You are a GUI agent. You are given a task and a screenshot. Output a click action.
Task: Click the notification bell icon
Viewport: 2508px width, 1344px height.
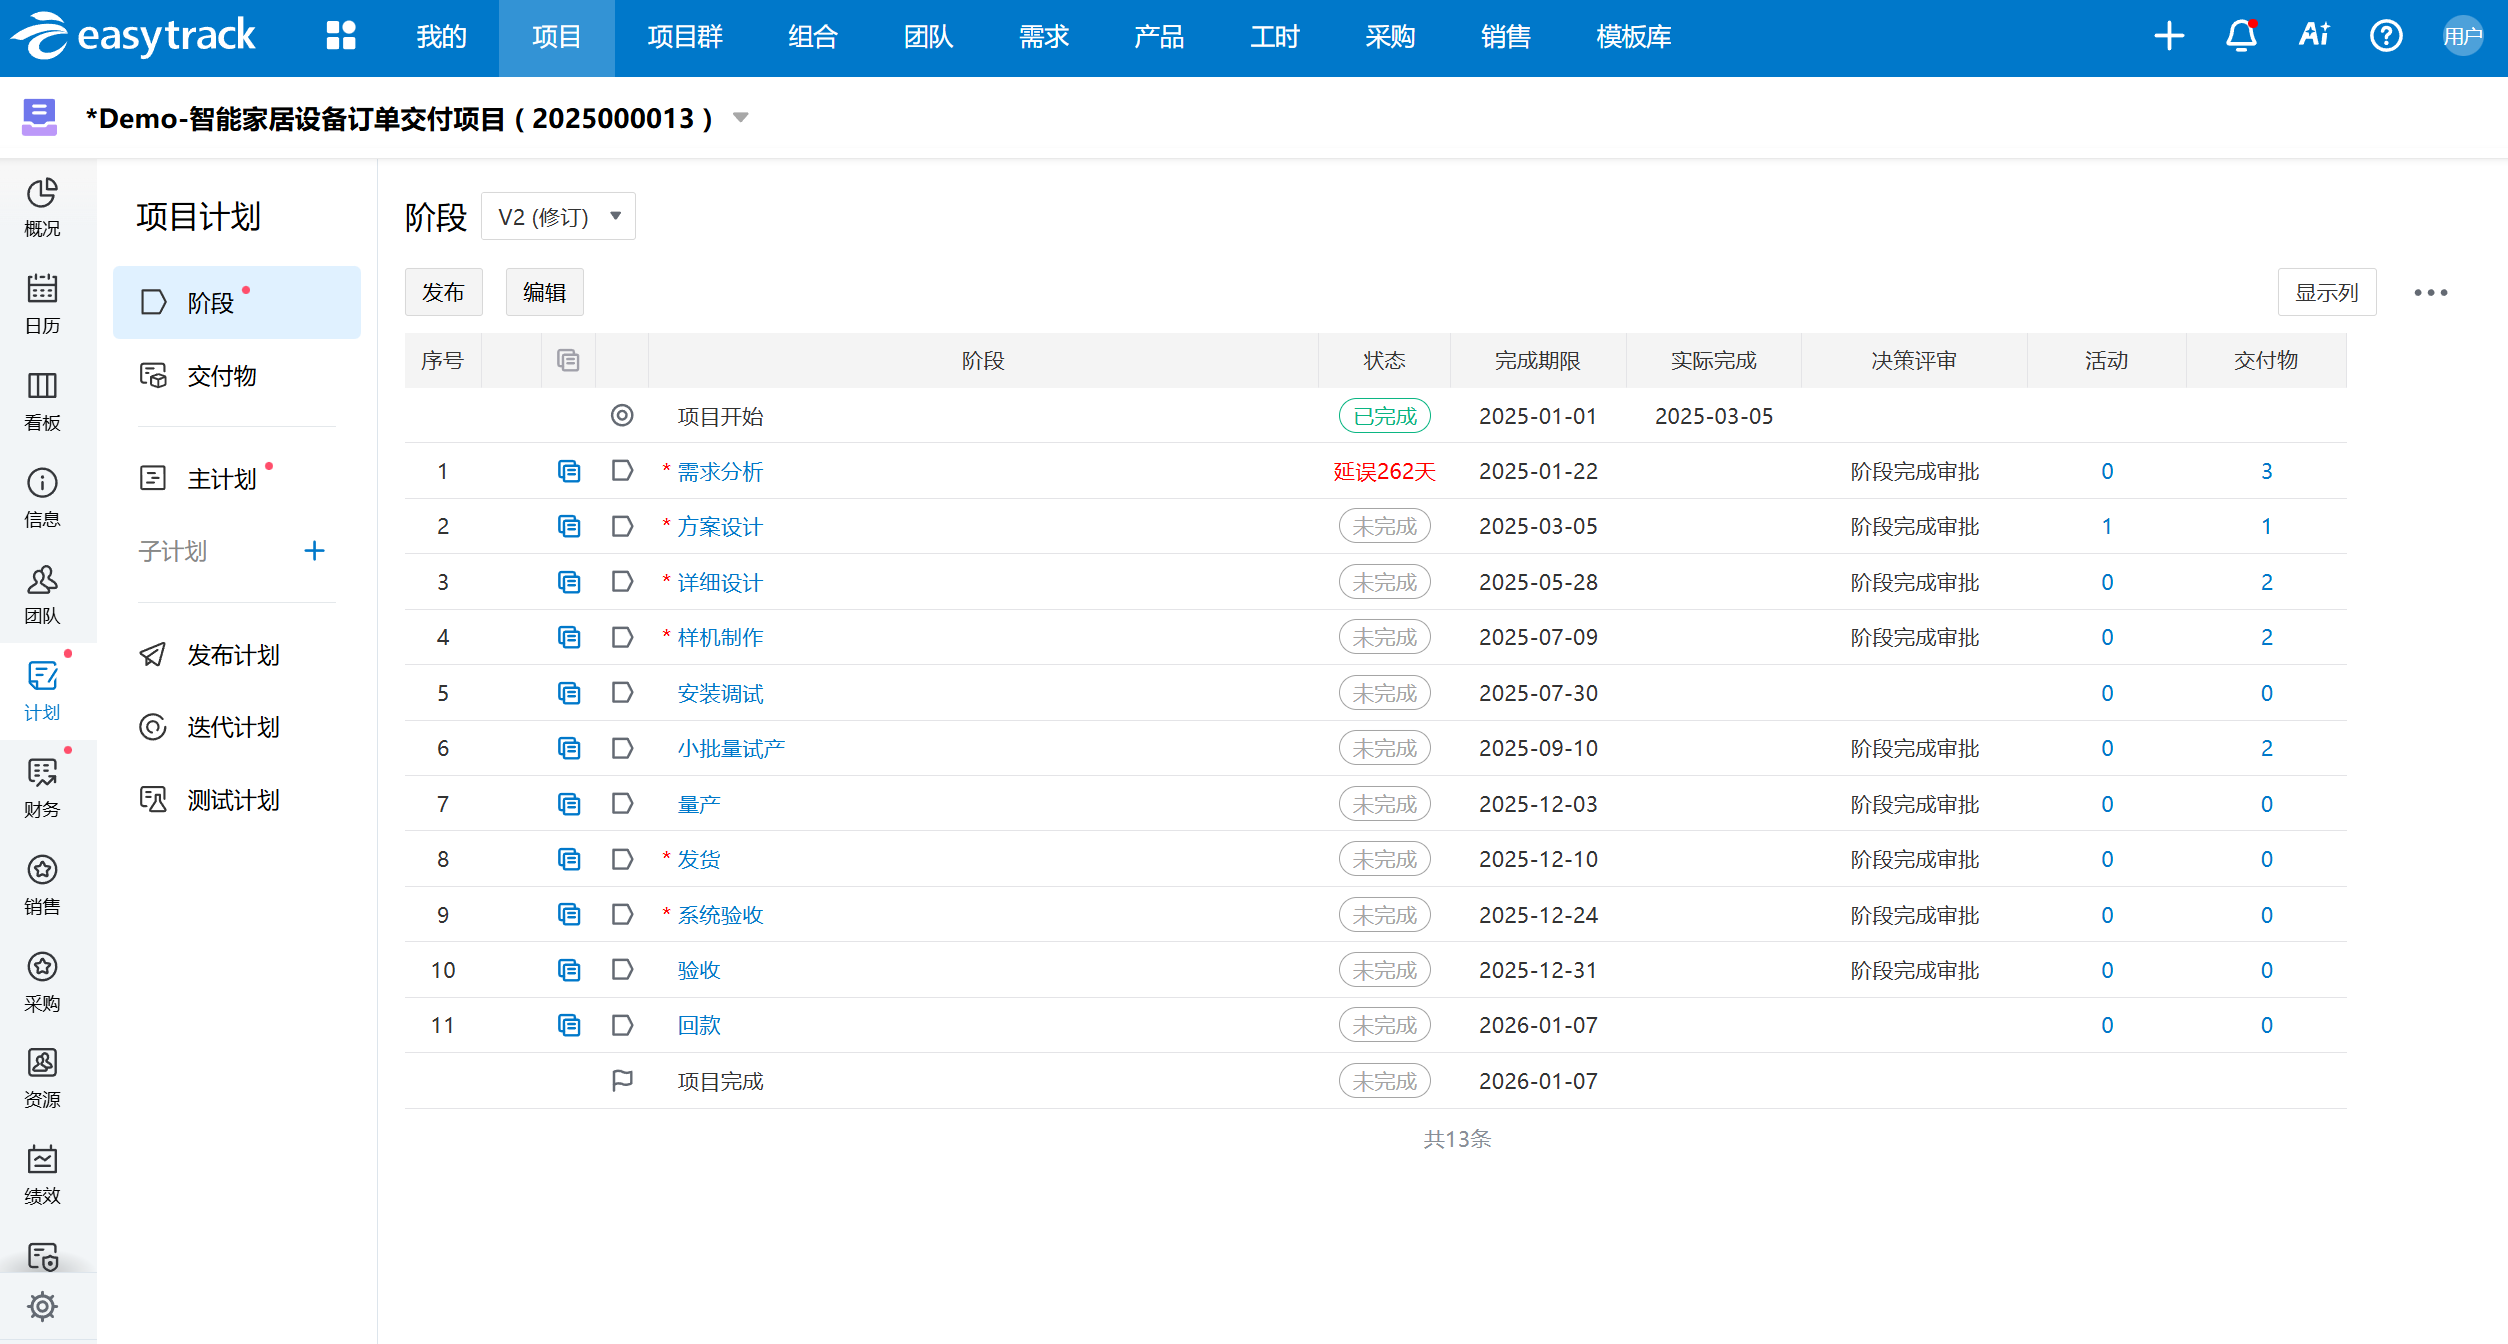[2241, 36]
